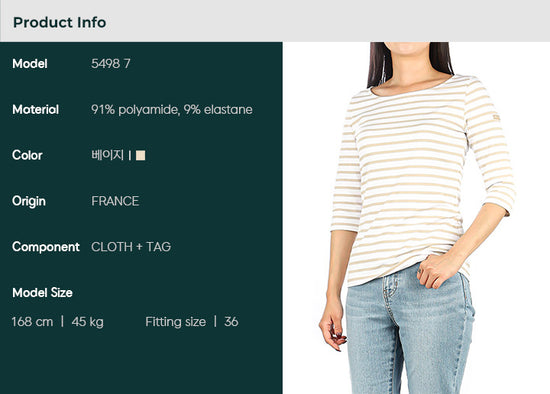This screenshot has width=550, height=394.
Task: Select the model number 5498 7
Action: [111, 64]
